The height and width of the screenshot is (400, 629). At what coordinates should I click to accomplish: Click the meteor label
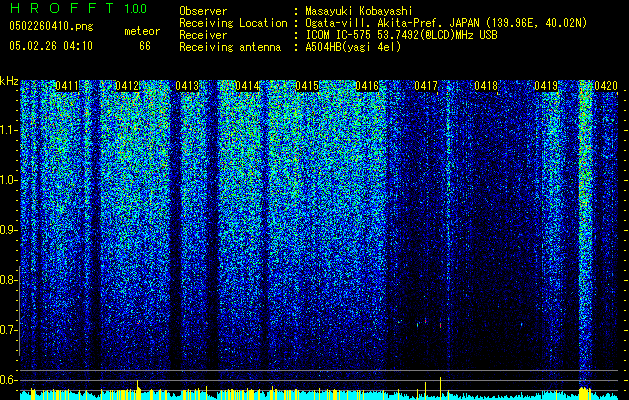[142, 31]
